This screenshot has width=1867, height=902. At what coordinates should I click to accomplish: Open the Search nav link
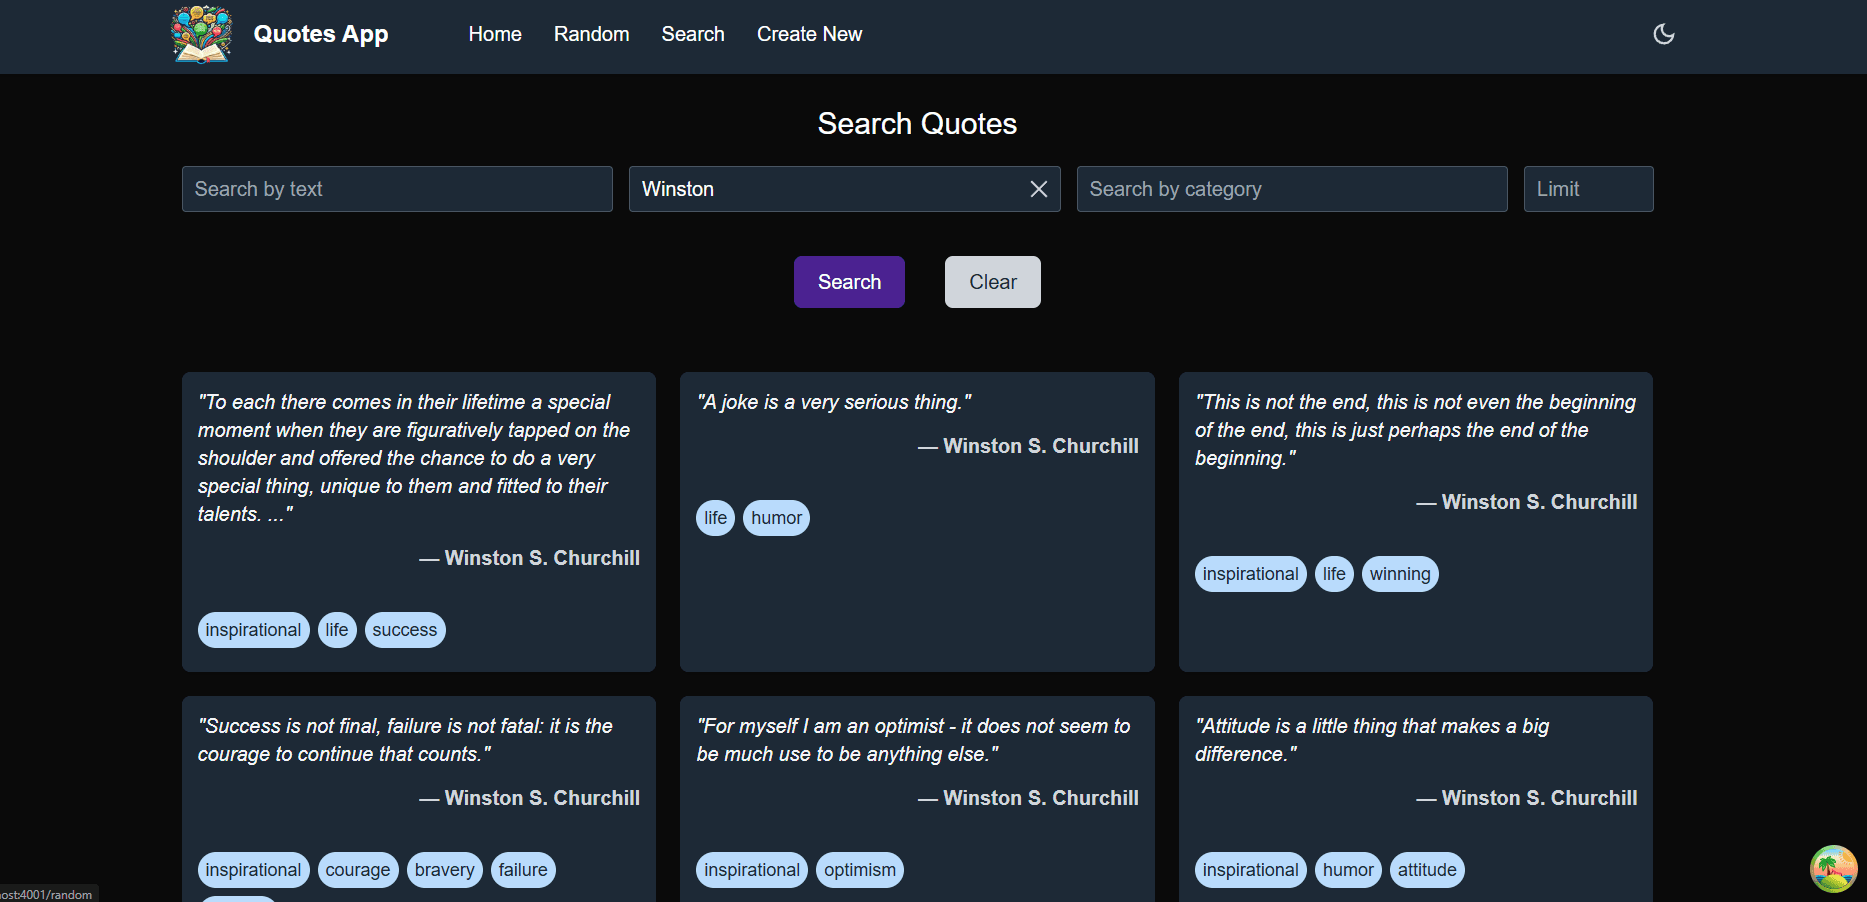692,34
